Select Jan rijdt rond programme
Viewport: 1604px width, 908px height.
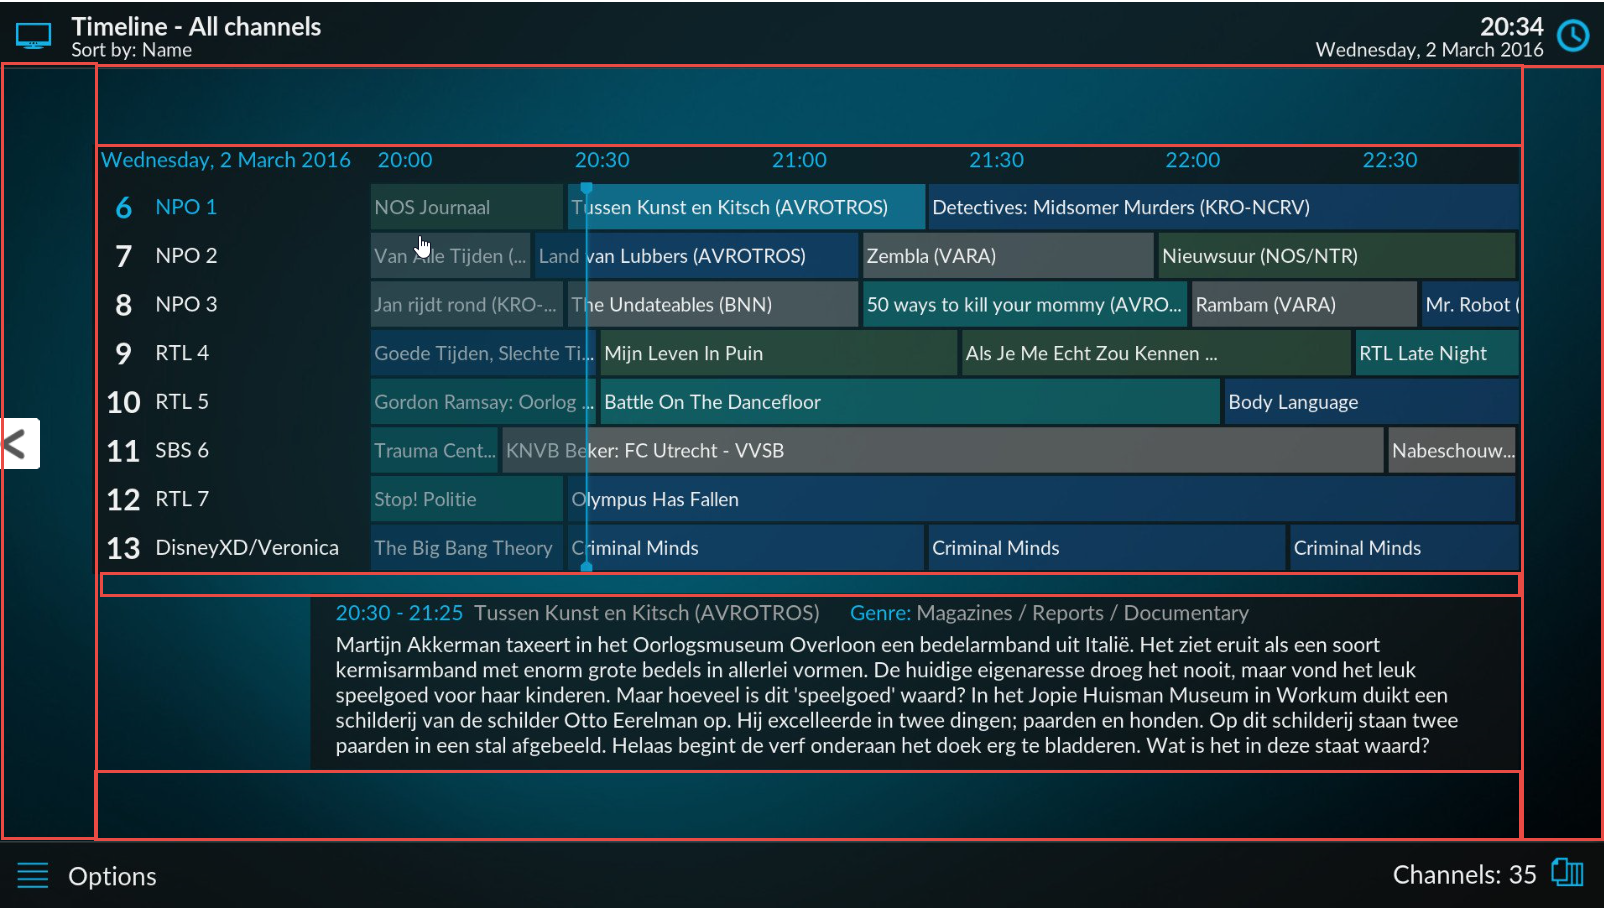(x=467, y=304)
